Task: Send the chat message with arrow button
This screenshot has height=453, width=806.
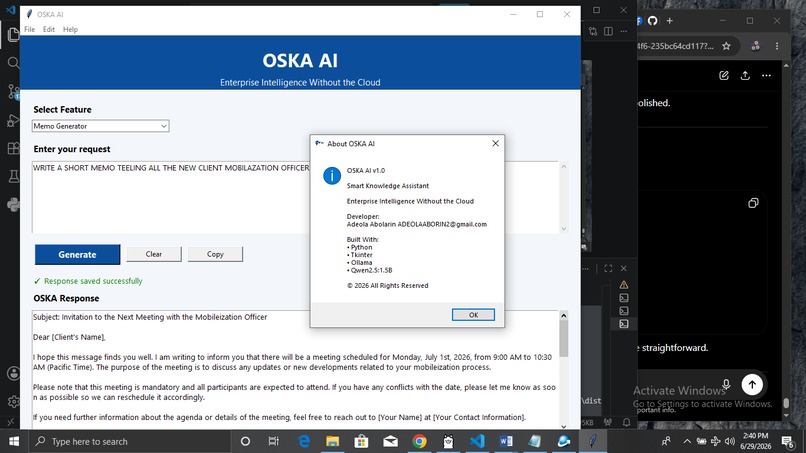Action: (x=752, y=384)
